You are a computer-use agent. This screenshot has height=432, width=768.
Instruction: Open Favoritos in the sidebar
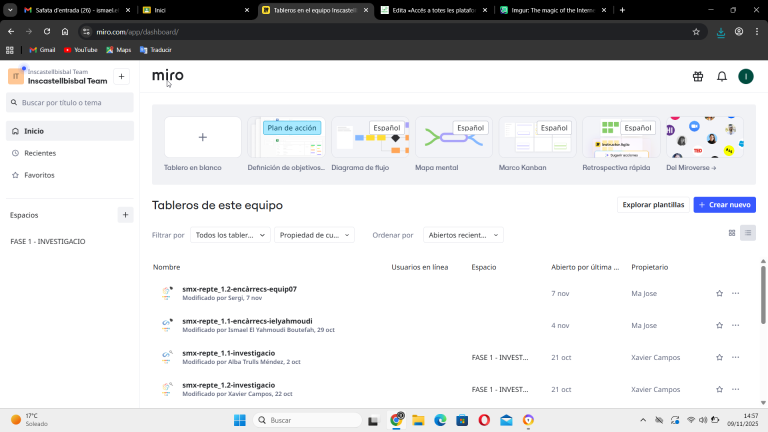pos(39,175)
